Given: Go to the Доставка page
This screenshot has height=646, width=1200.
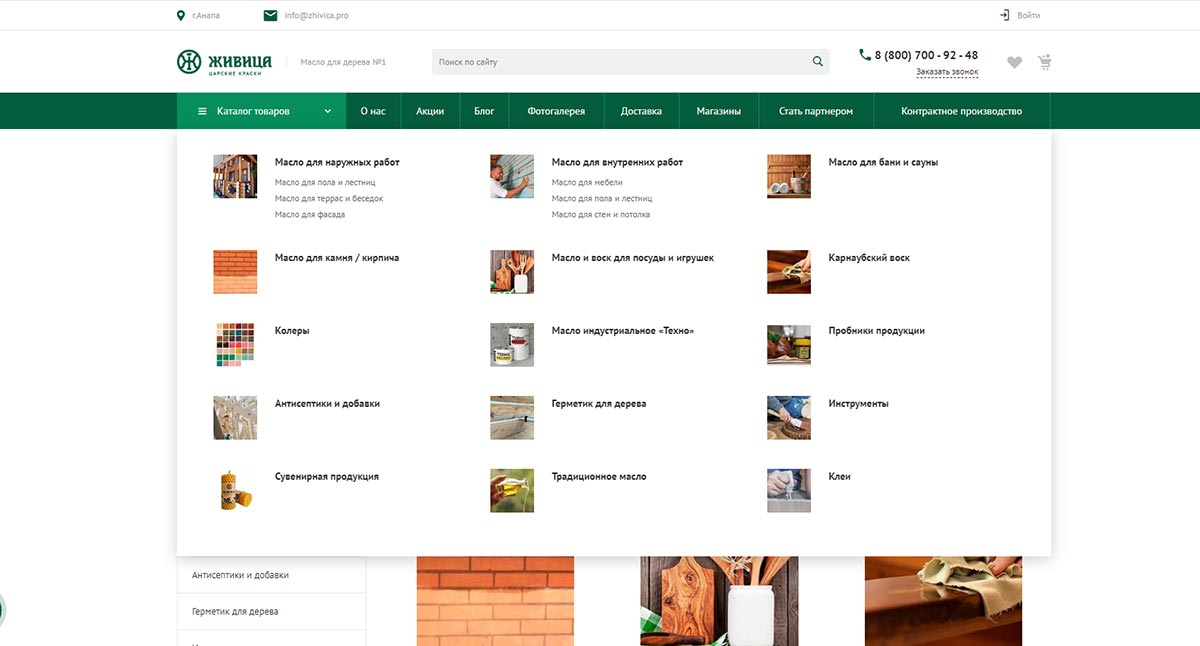Looking at the screenshot, I should pos(641,111).
